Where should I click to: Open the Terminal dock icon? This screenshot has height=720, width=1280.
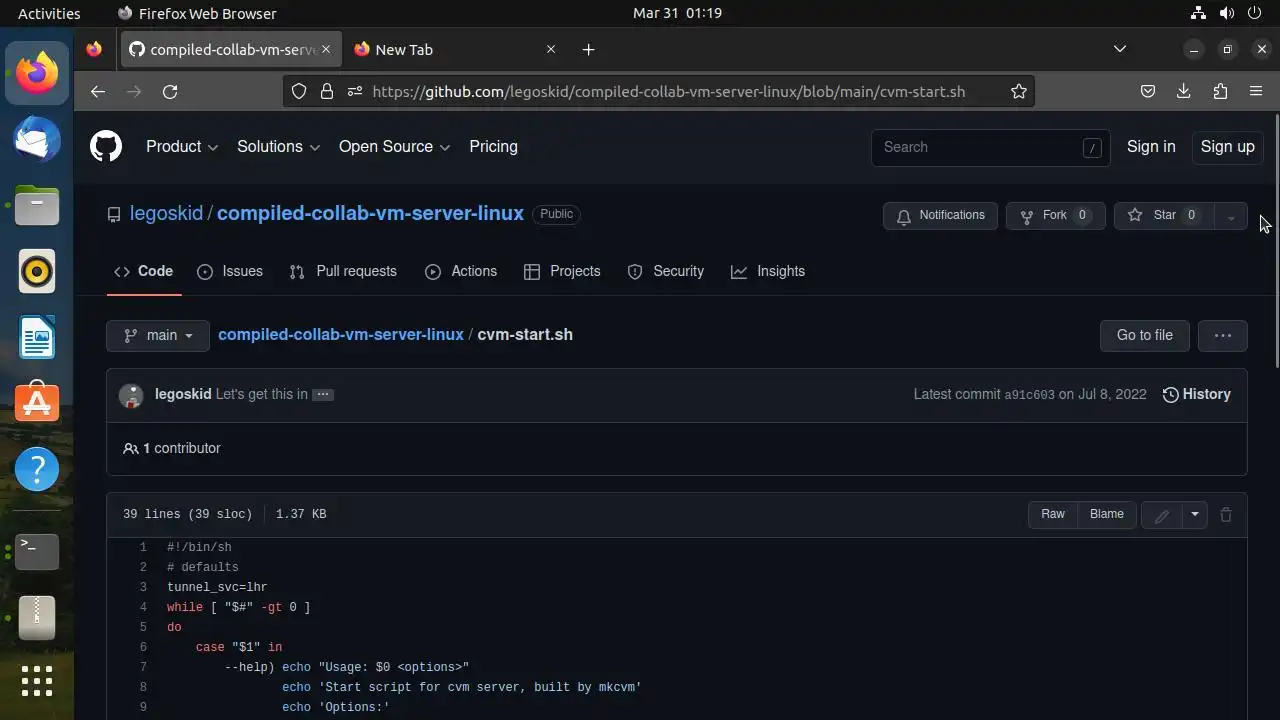point(37,551)
